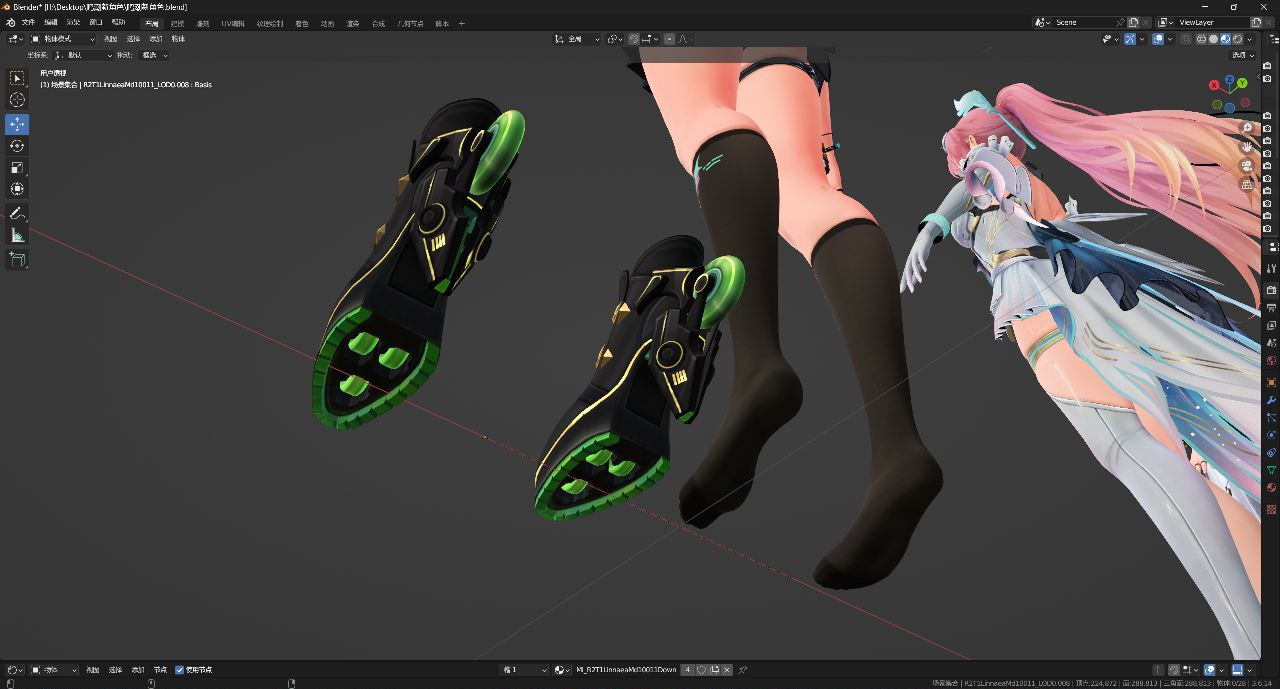Open the 文件 menu
This screenshot has height=689, width=1280.
click(28, 22)
